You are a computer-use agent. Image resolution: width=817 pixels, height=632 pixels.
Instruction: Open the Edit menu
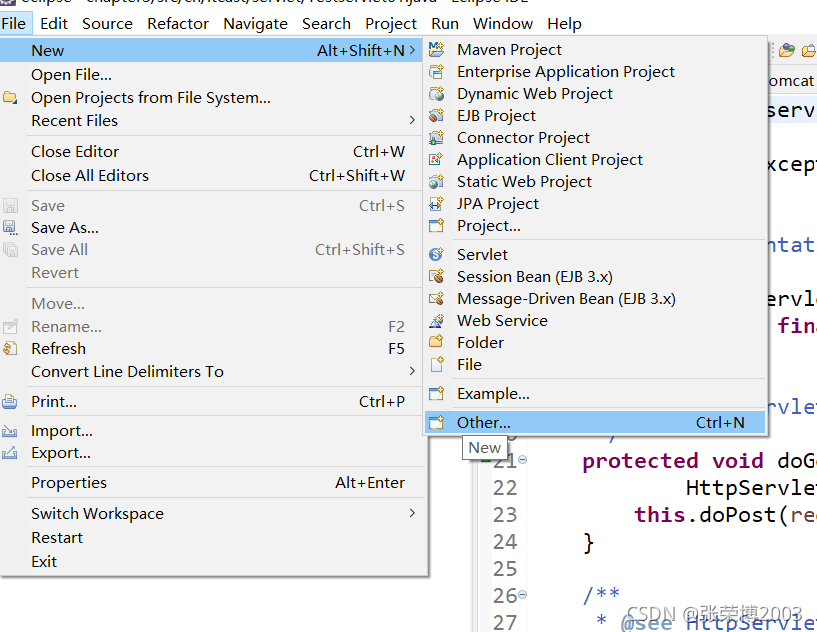pyautogui.click(x=54, y=23)
